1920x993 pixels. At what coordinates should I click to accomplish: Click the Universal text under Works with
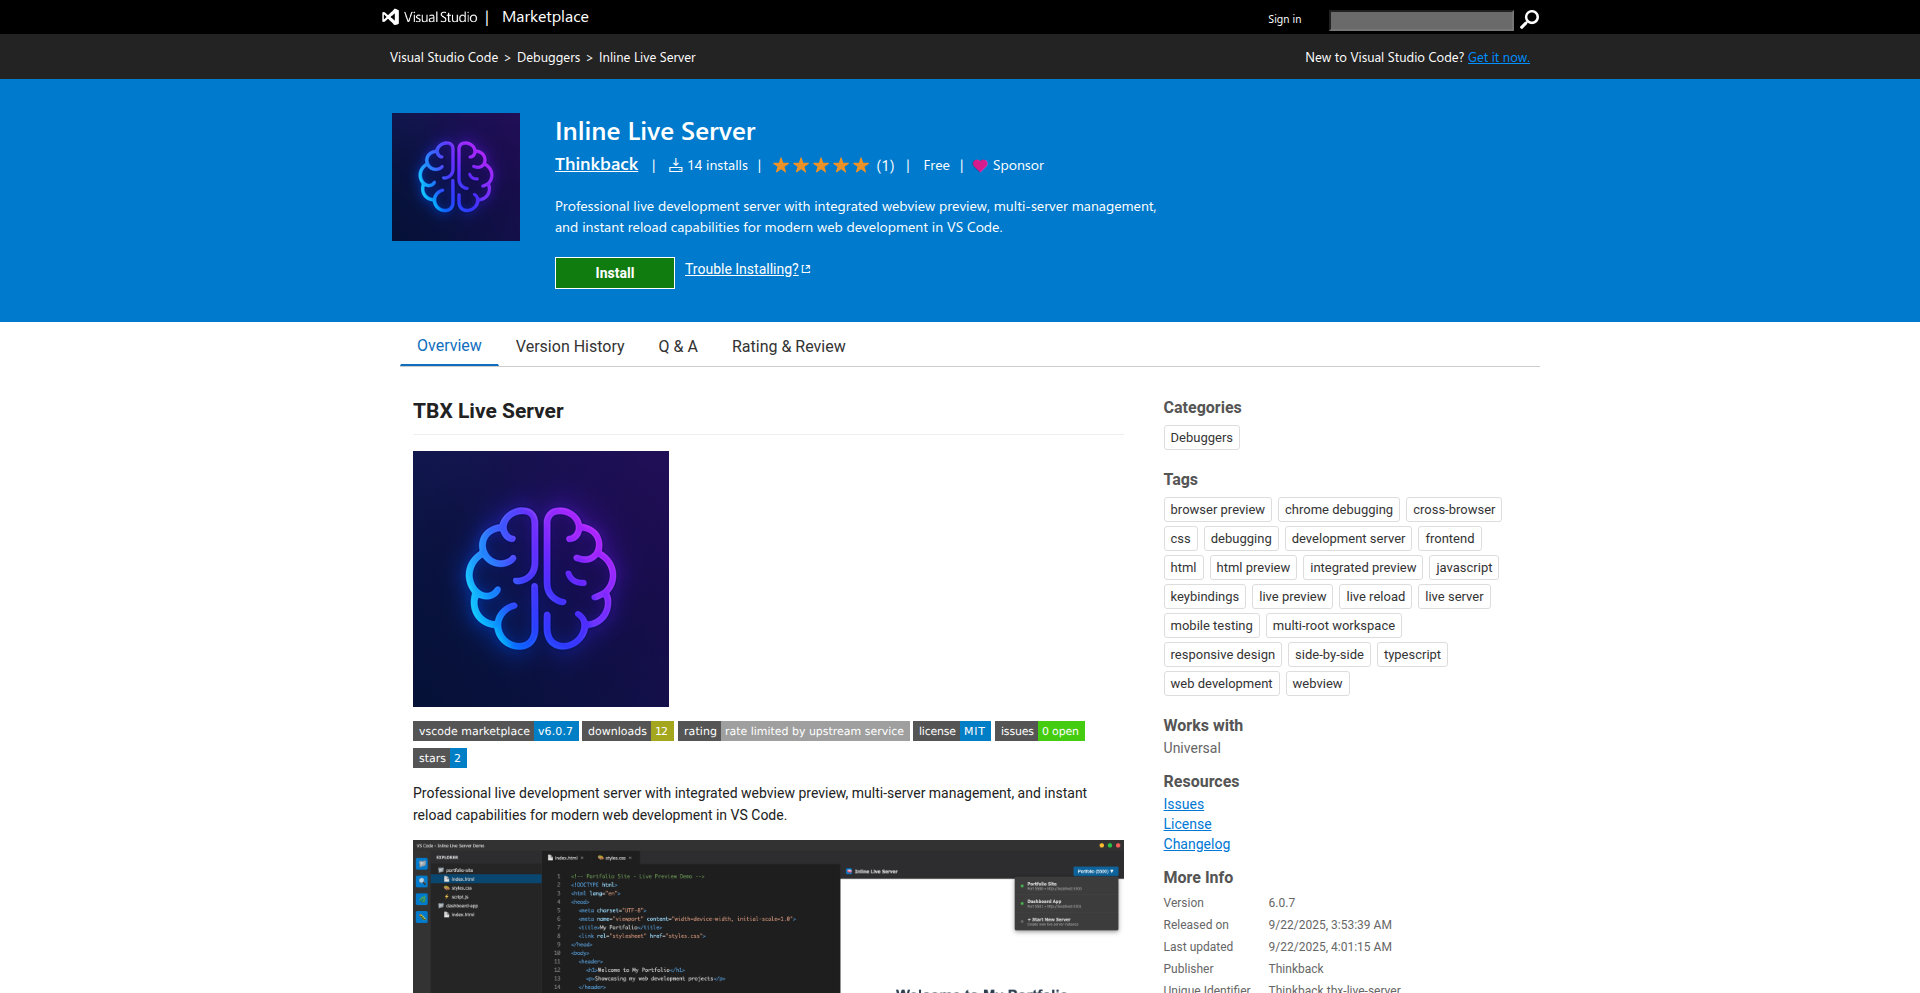tap(1191, 748)
